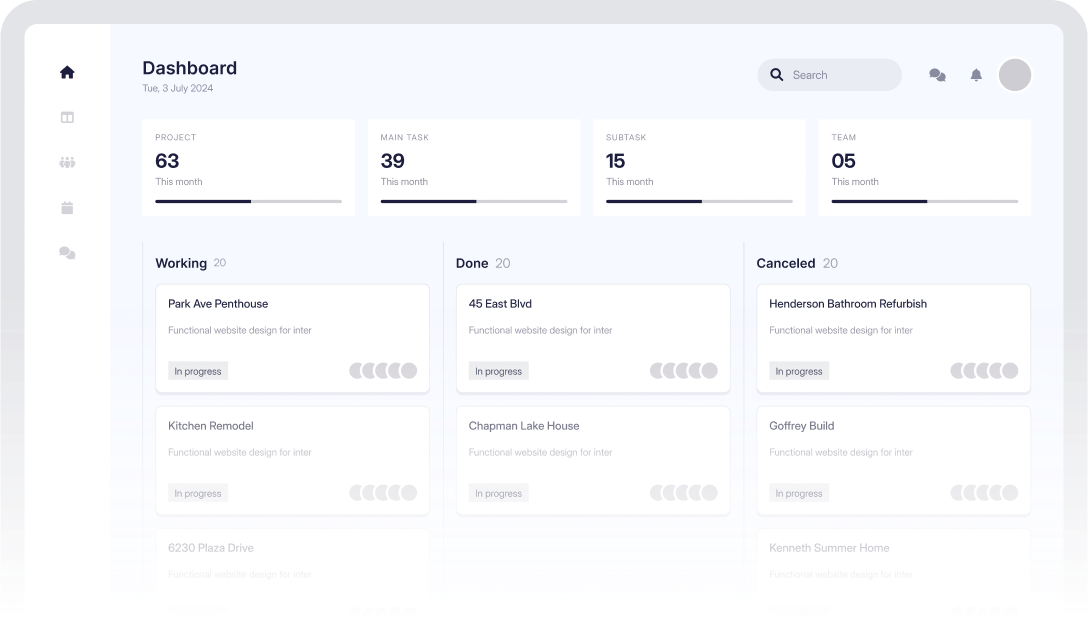Click In progress tag on Park Ave Penthouse
The image size is (1088, 620).
[198, 371]
